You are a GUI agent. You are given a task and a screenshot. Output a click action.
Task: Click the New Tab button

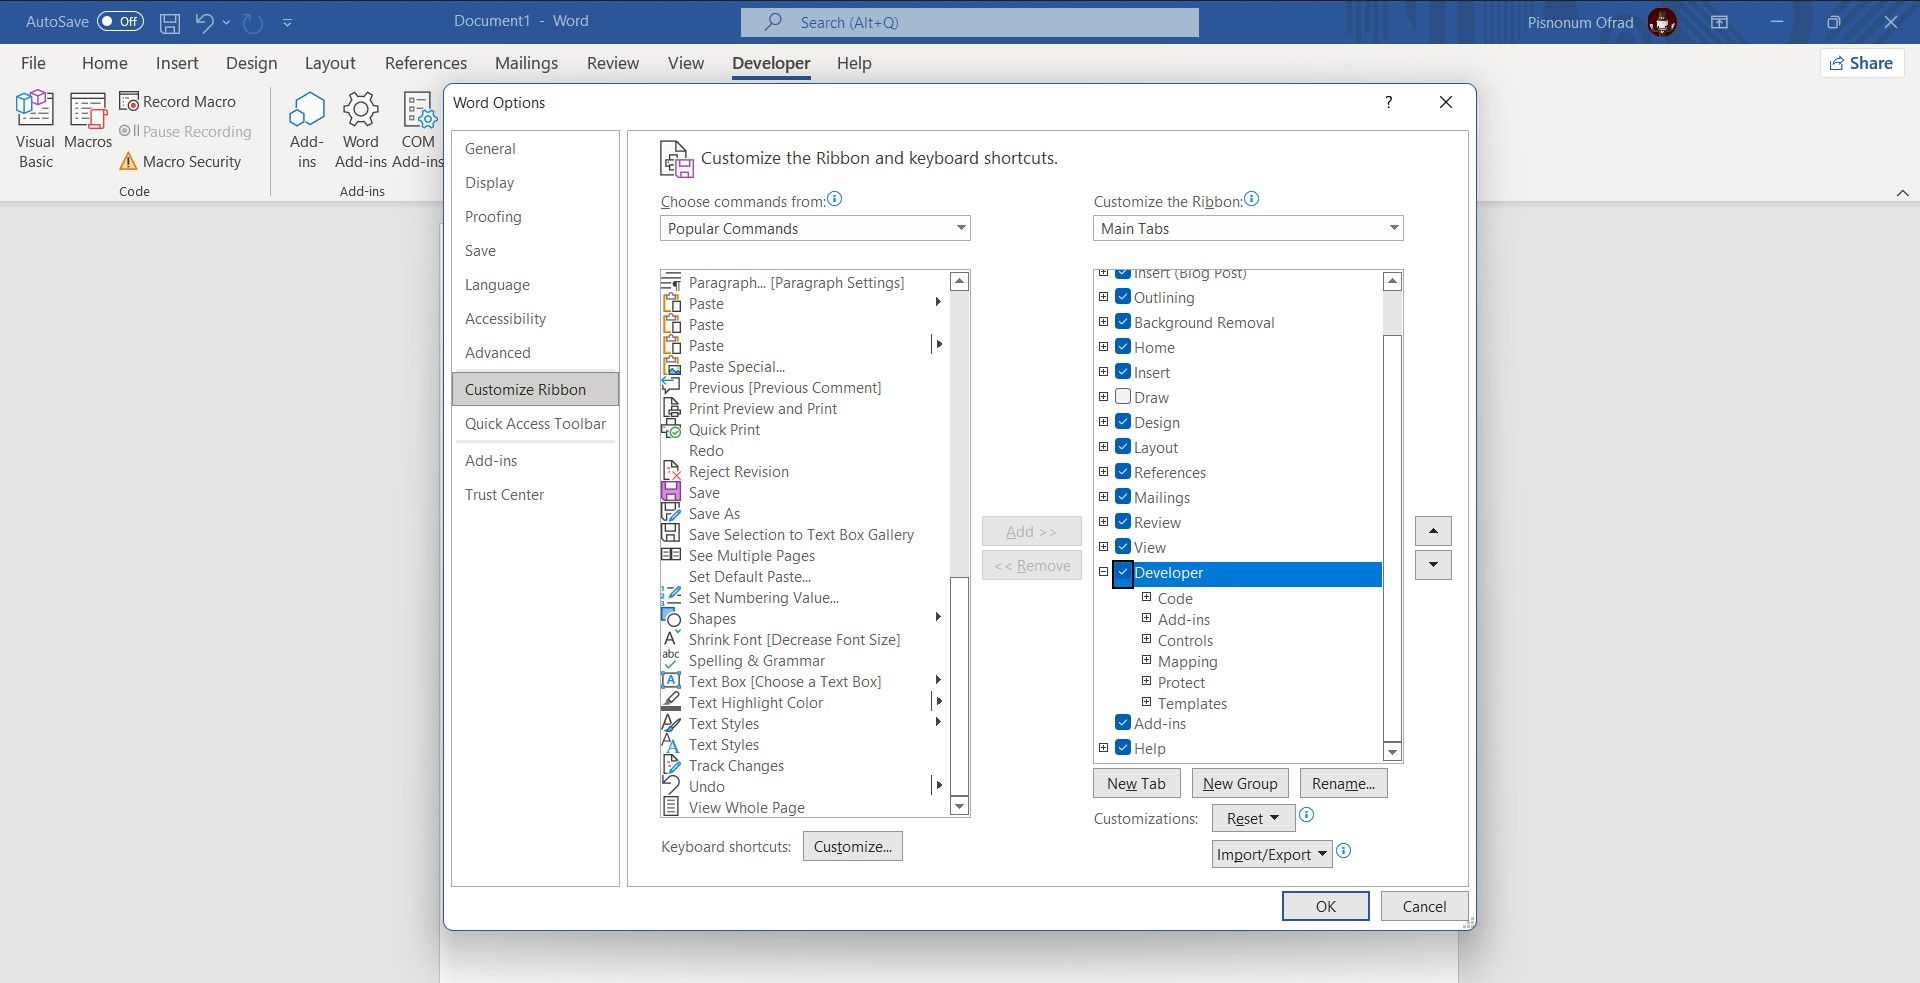pos(1135,782)
